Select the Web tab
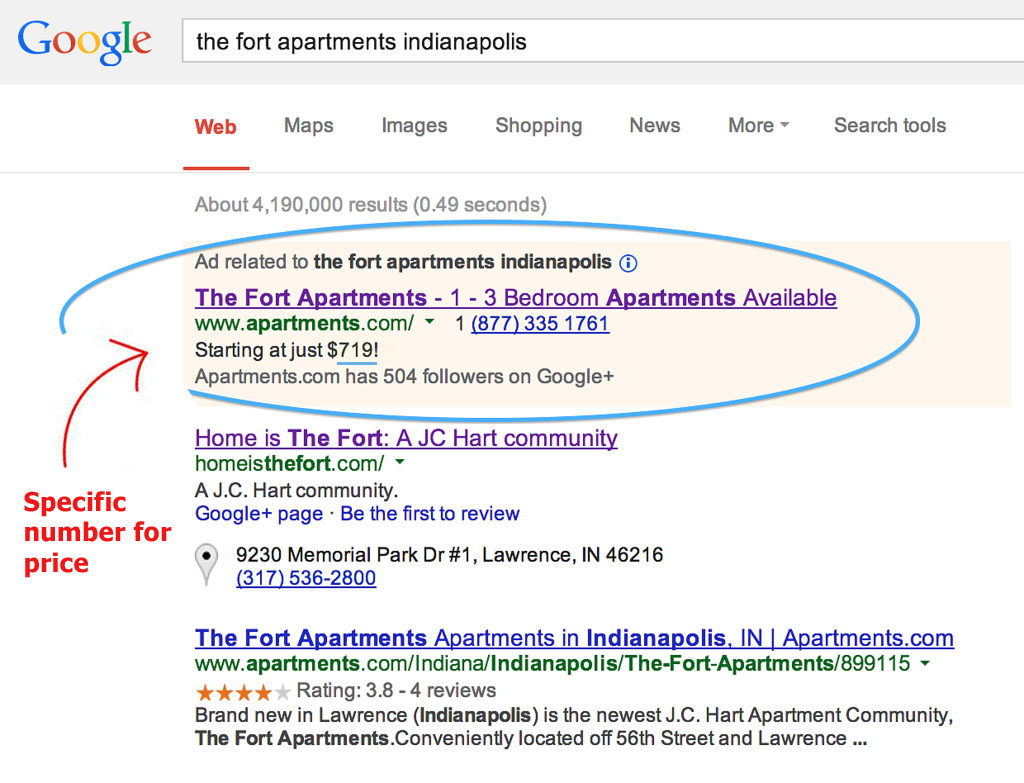This screenshot has width=1024, height=783. click(215, 126)
